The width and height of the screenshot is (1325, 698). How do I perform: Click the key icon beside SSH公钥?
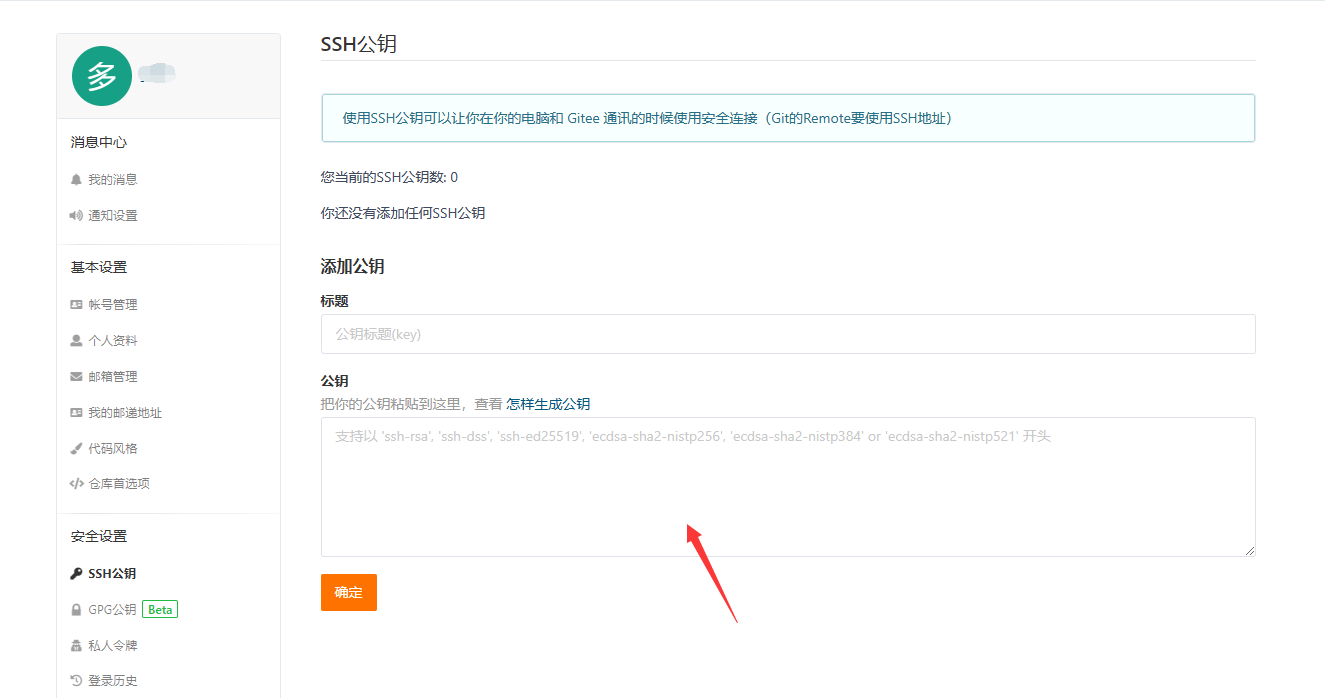[x=76, y=574]
